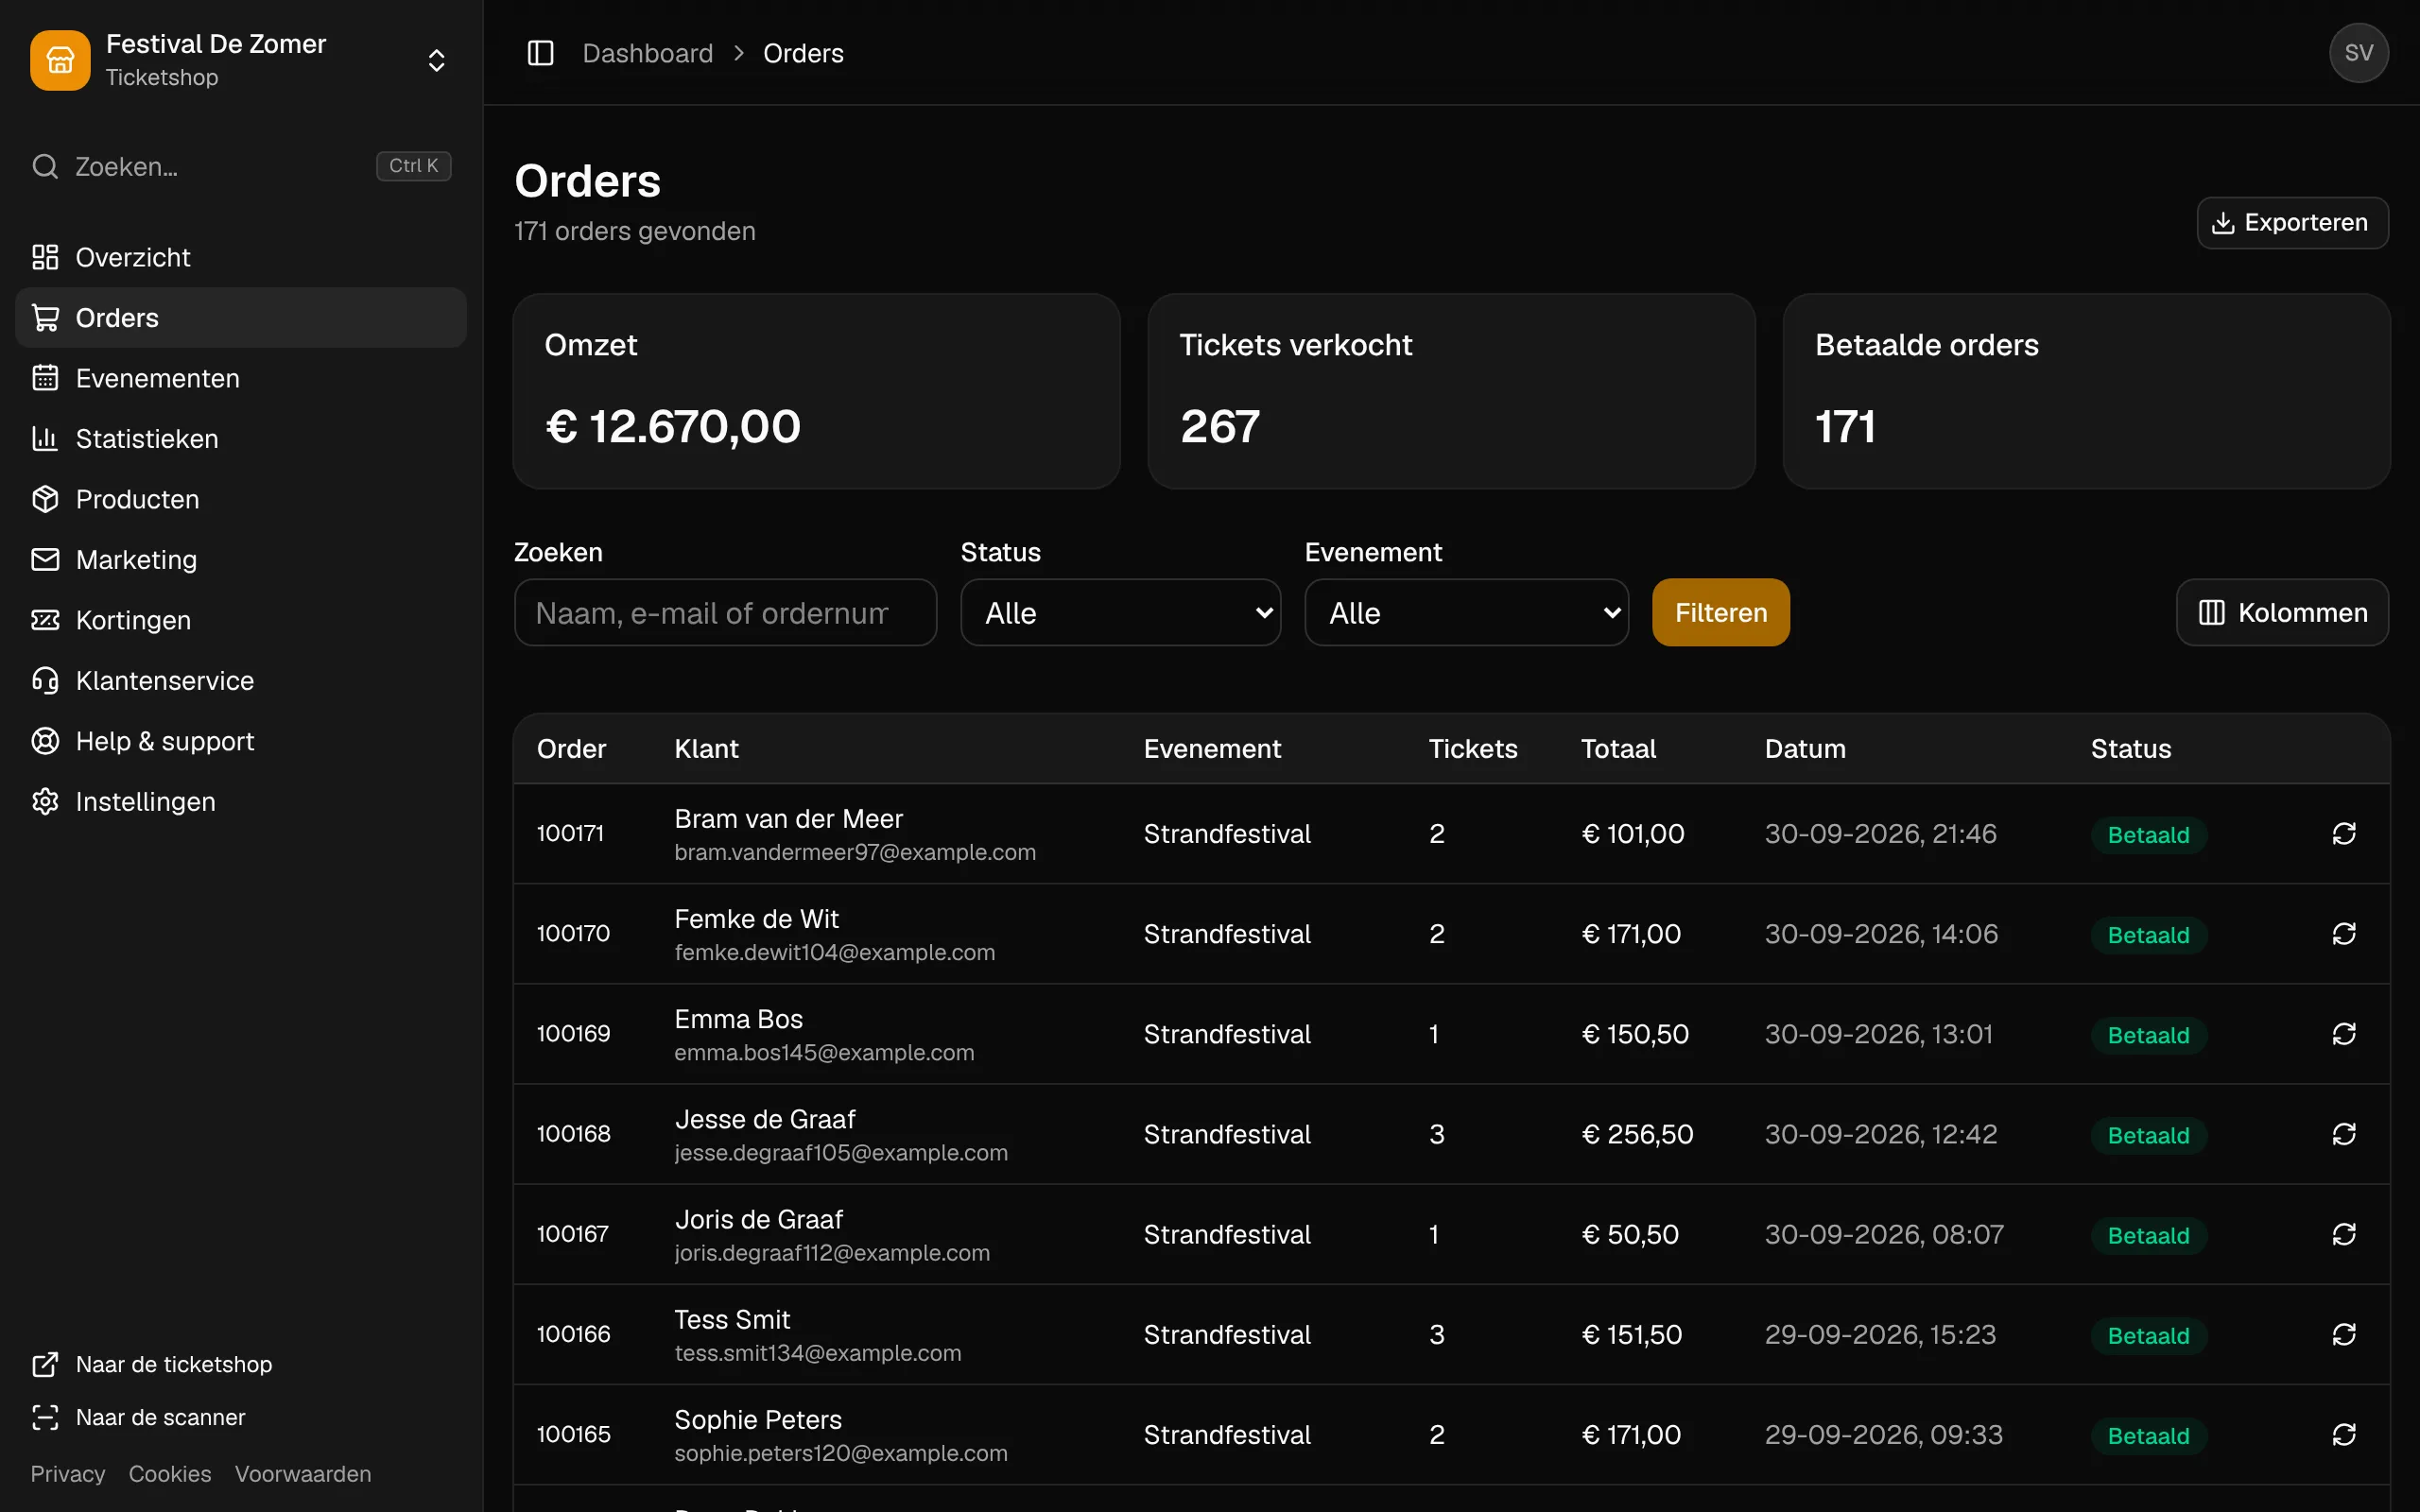Click the refresh icon for order 100165
The width and height of the screenshot is (2420, 1512).
[x=2344, y=1434]
